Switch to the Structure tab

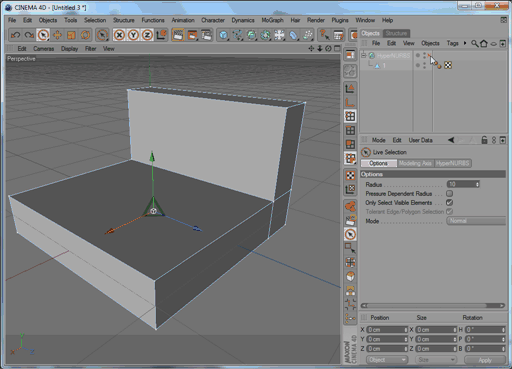tap(396, 33)
